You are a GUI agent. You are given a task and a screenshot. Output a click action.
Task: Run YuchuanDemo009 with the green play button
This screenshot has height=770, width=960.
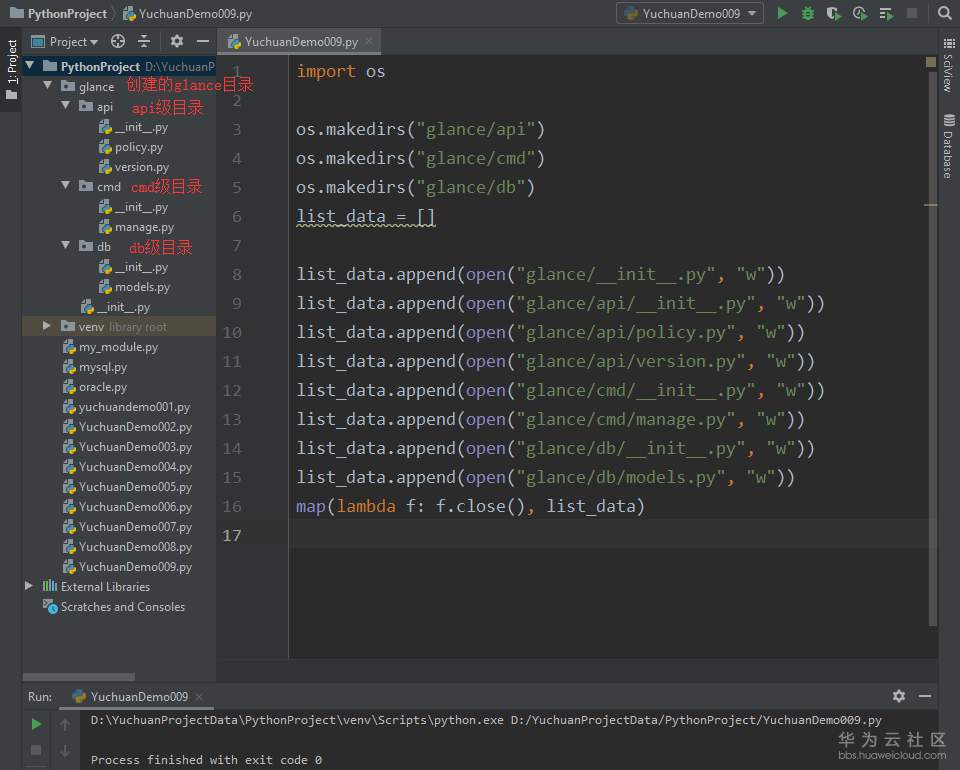click(782, 13)
